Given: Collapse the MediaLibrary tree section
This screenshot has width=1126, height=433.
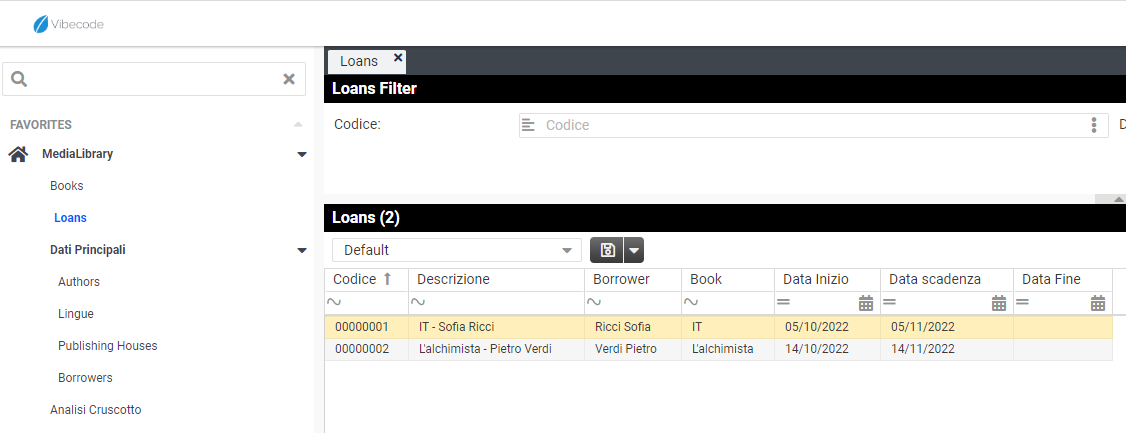Looking at the screenshot, I should (x=302, y=154).
